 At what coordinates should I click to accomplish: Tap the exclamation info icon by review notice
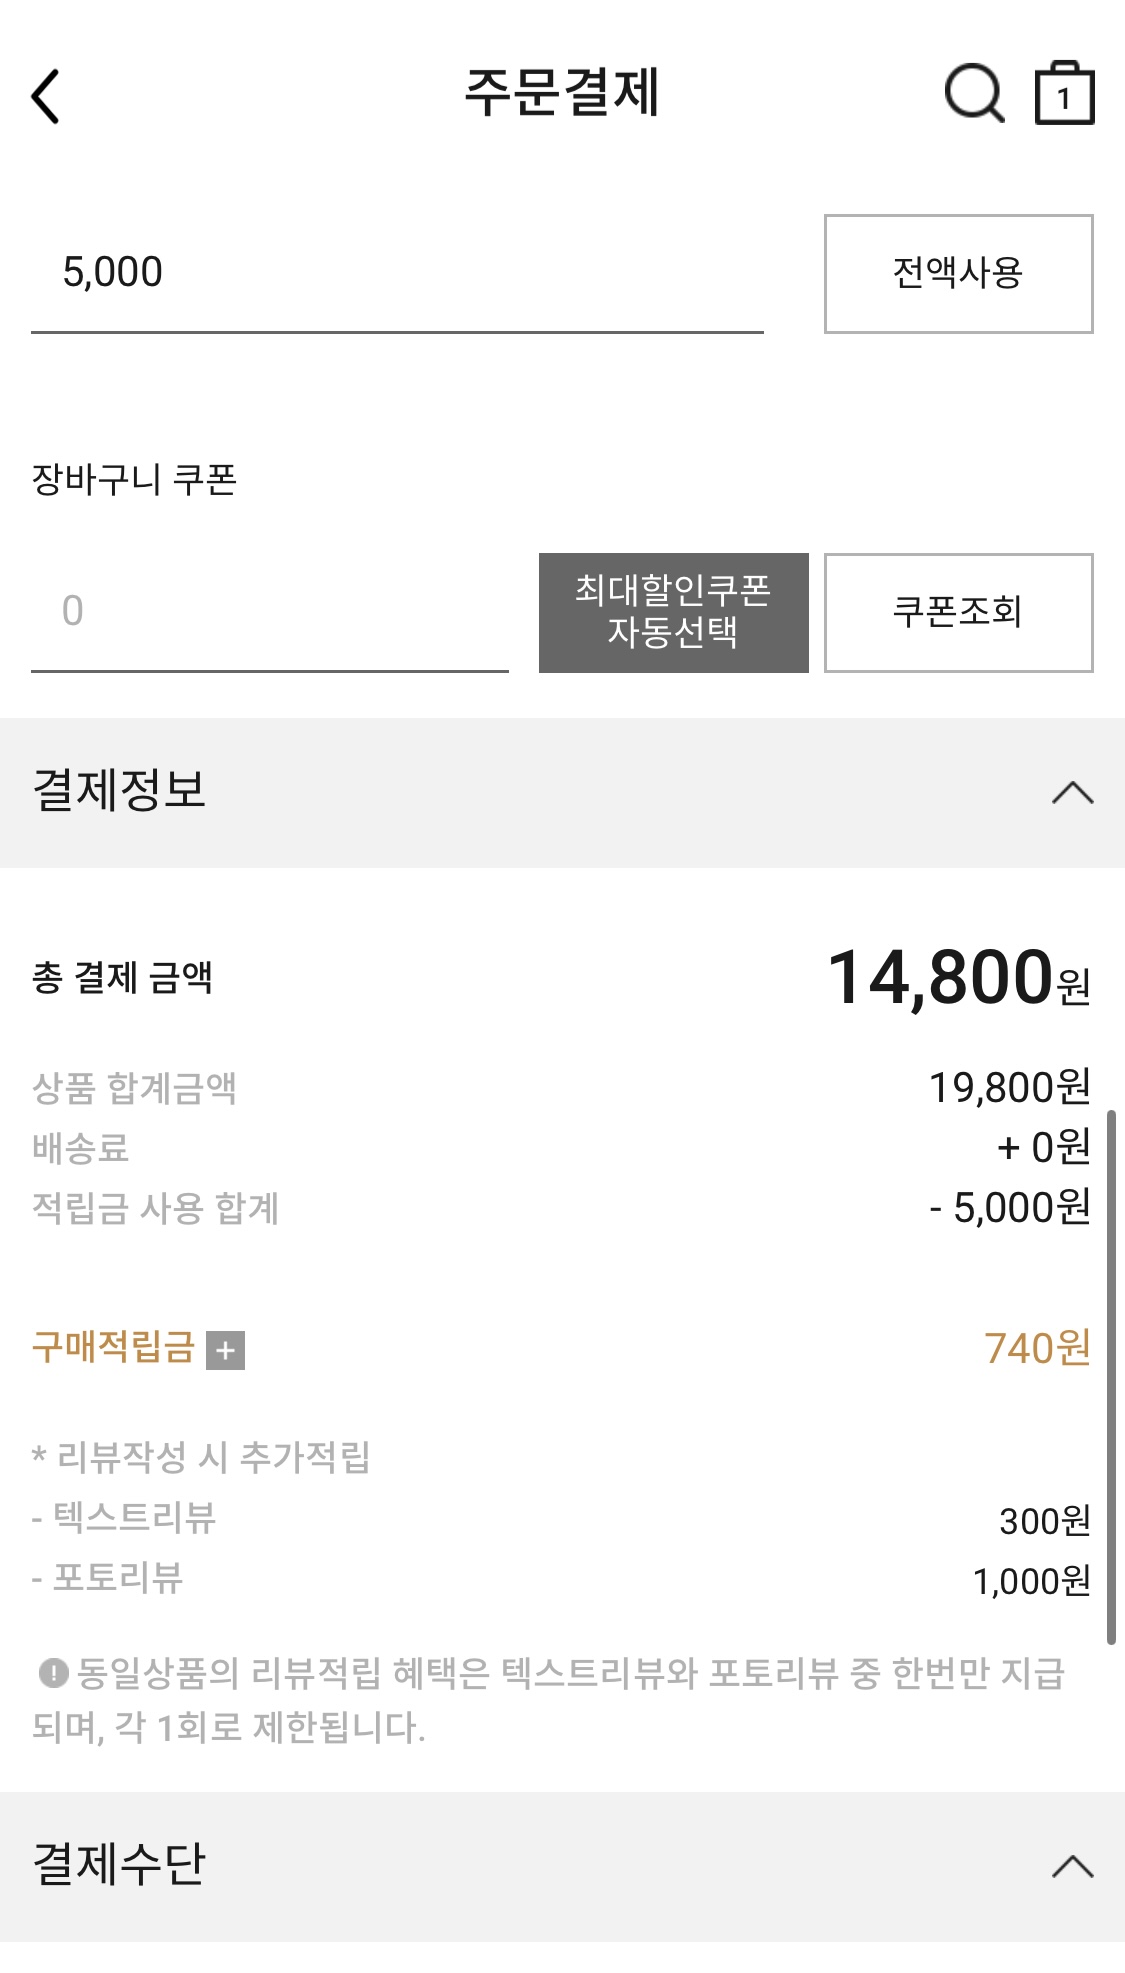click(53, 1672)
